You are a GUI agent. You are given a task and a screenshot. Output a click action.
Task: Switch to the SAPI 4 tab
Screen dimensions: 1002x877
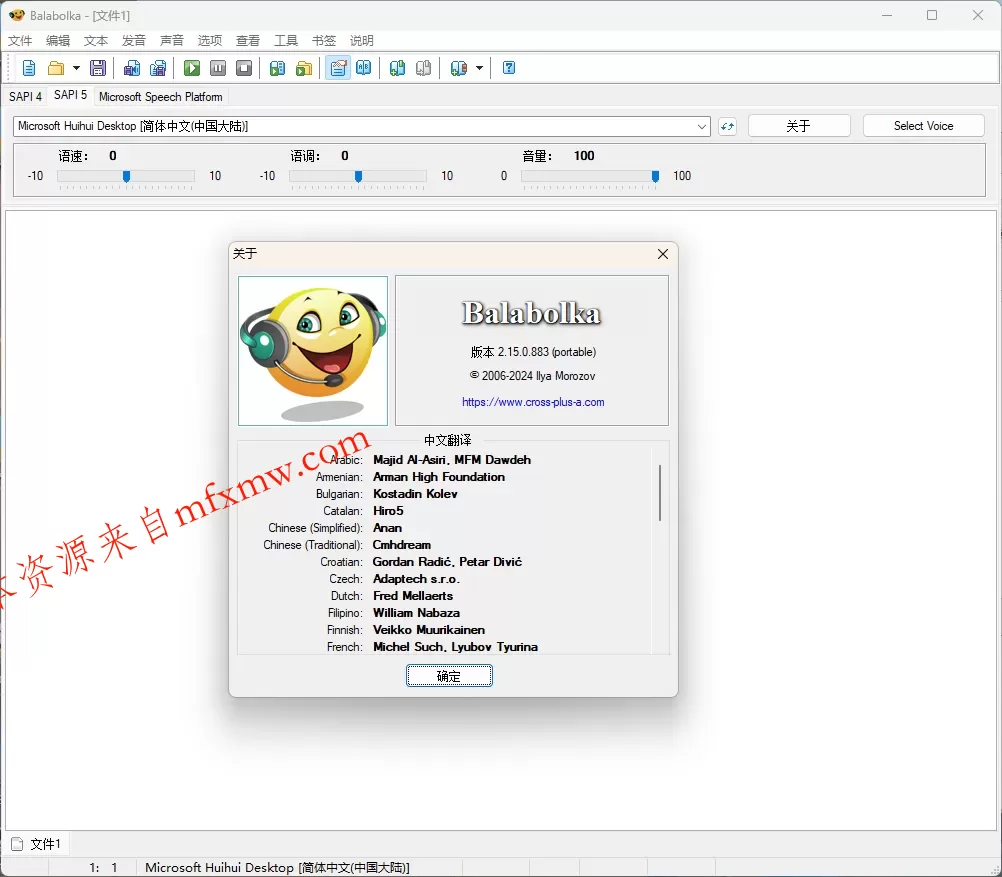click(x=25, y=97)
